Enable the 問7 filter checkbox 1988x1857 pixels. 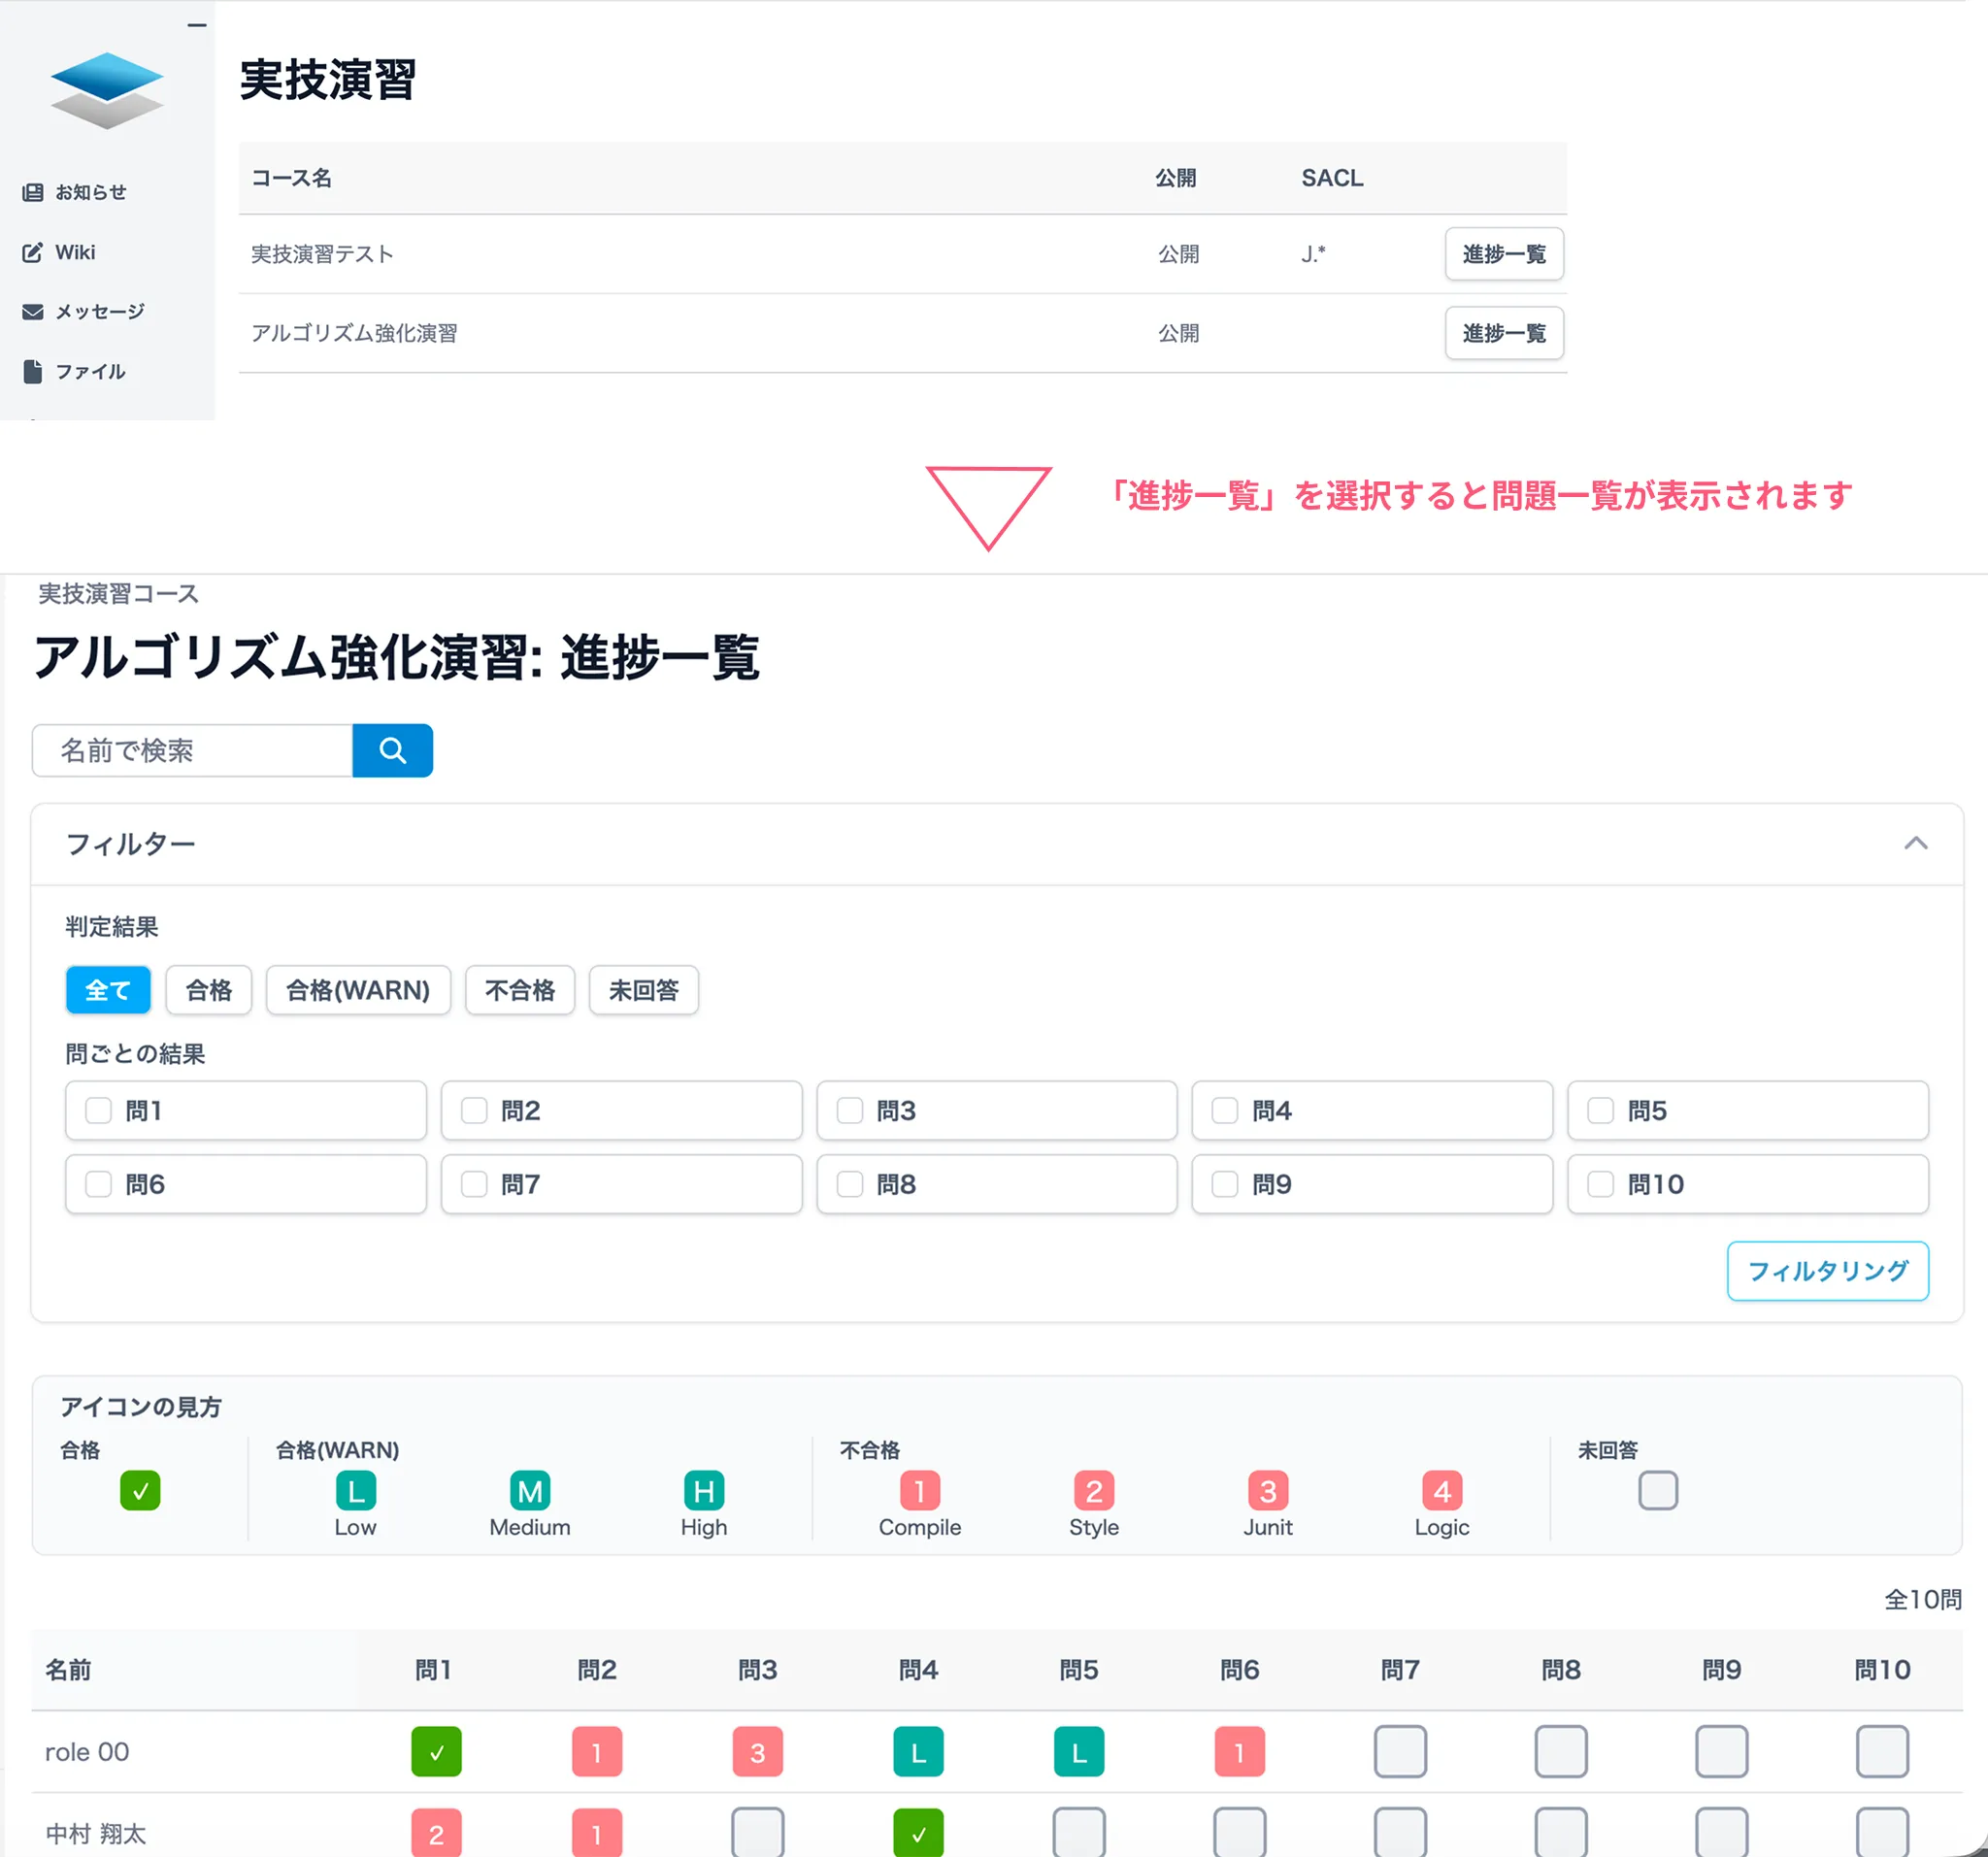(474, 1184)
